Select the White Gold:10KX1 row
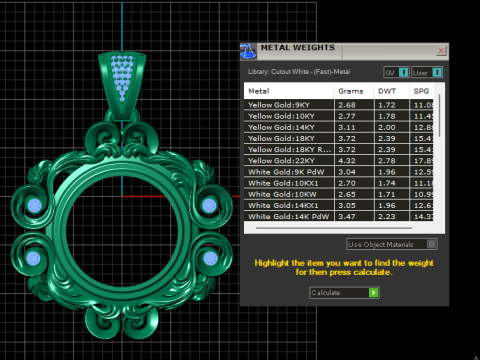Screen dimensions: 480x360 coord(339,183)
